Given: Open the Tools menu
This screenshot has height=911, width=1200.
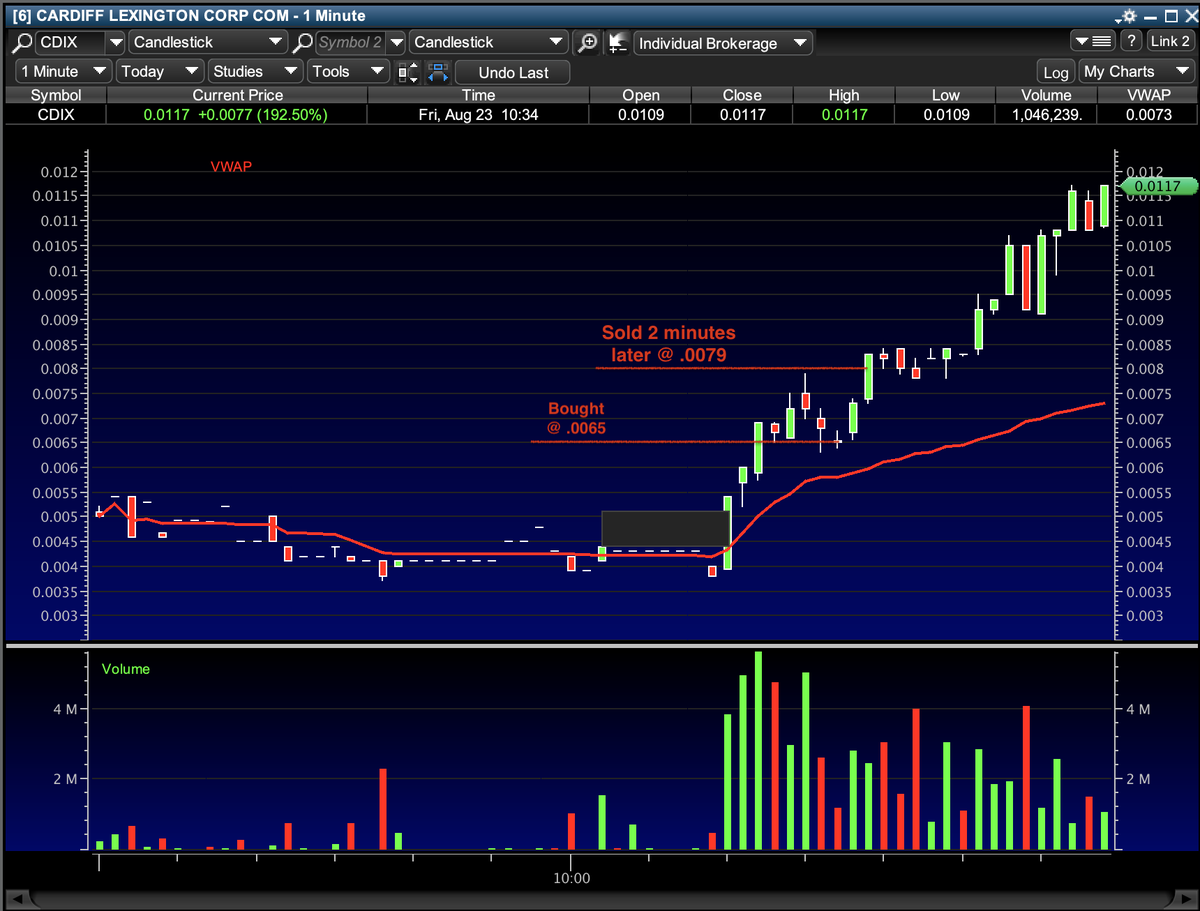Looking at the screenshot, I should click(x=348, y=72).
